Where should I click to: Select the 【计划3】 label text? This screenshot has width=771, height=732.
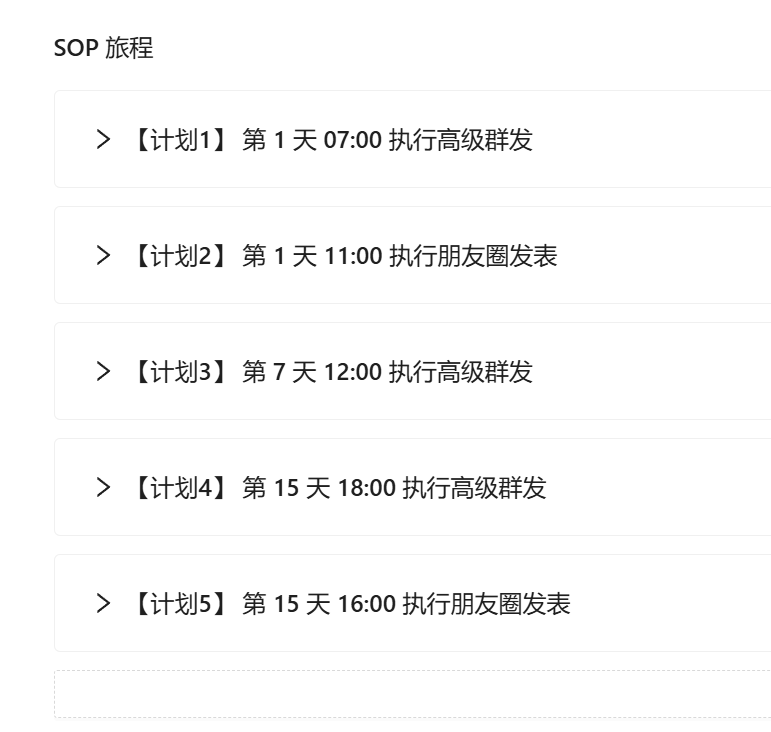click(180, 372)
